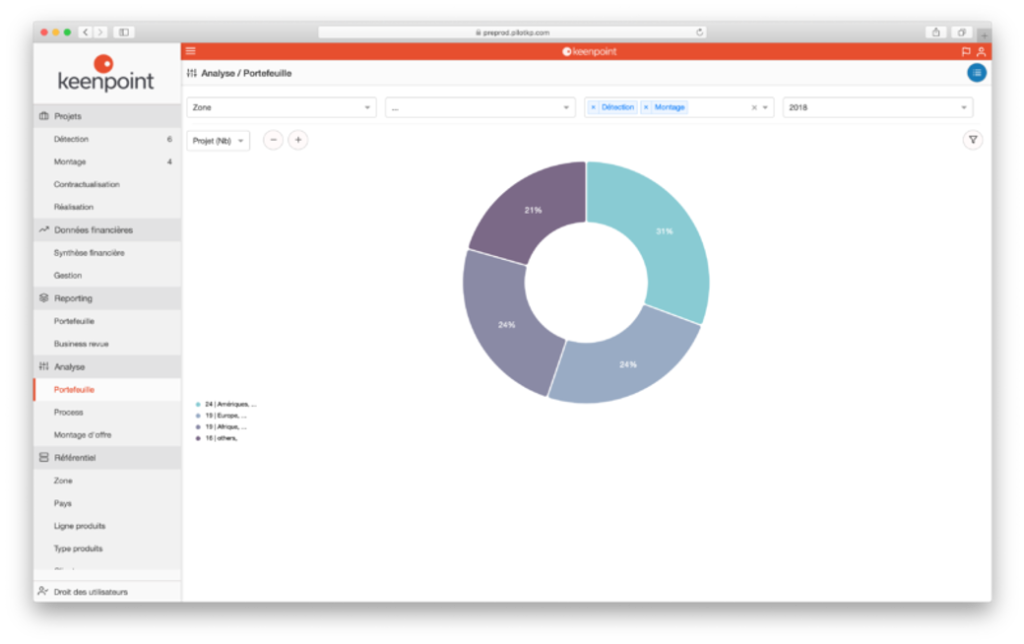
Task: Open the chart filter funnel icon
Action: point(972,141)
